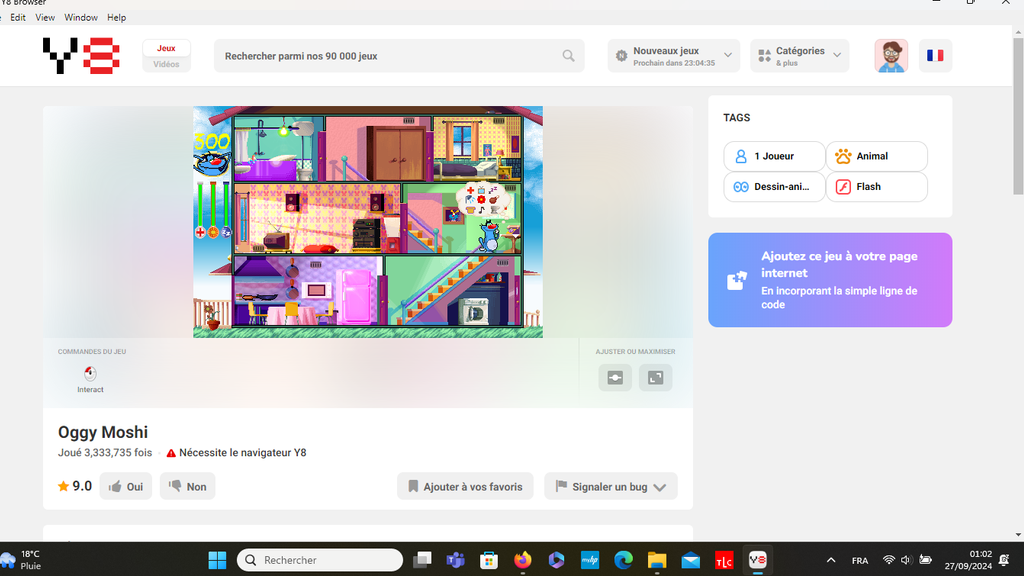
Task: Open Firefox from the taskbar
Action: (523, 560)
